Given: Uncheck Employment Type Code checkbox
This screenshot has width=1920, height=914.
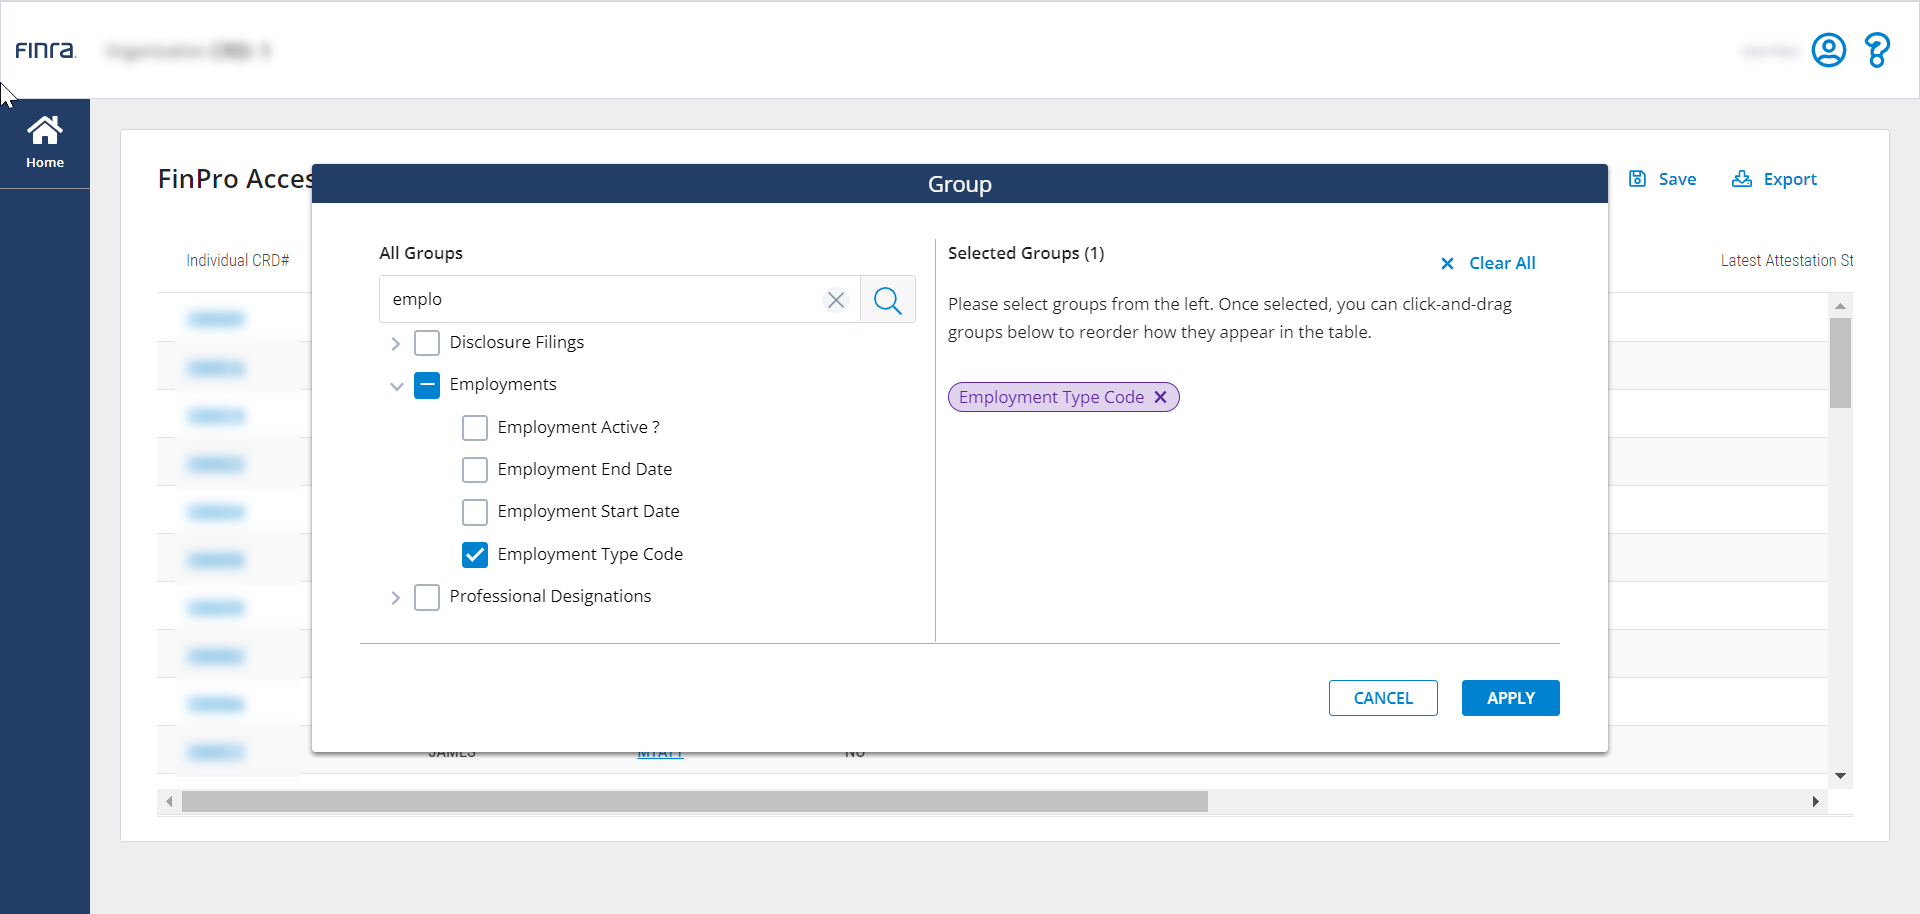Looking at the screenshot, I should coord(475,555).
